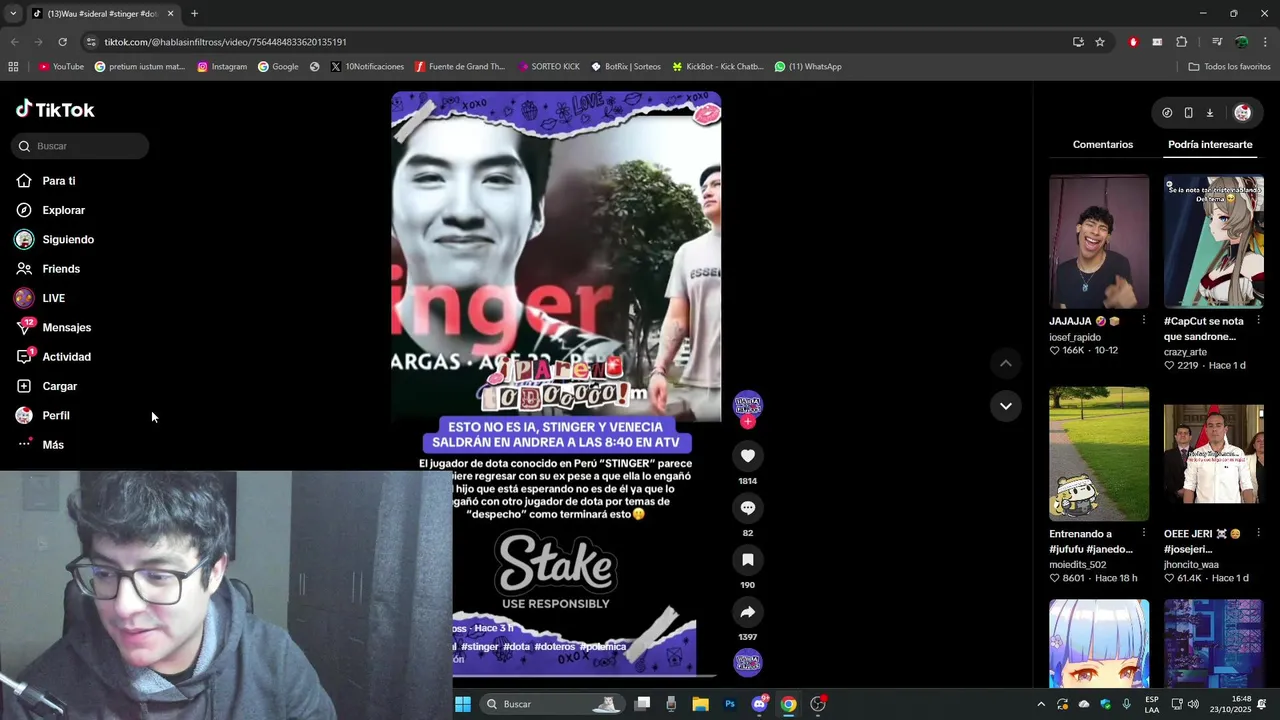Click the #dota hashtag in video caption
Screen dimensions: 1280x720
pos(516,647)
